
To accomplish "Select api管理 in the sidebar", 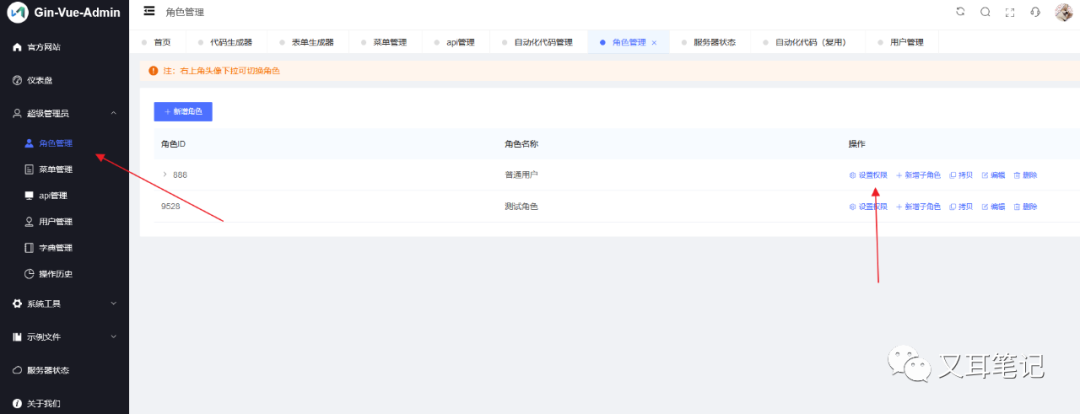I will (64, 196).
